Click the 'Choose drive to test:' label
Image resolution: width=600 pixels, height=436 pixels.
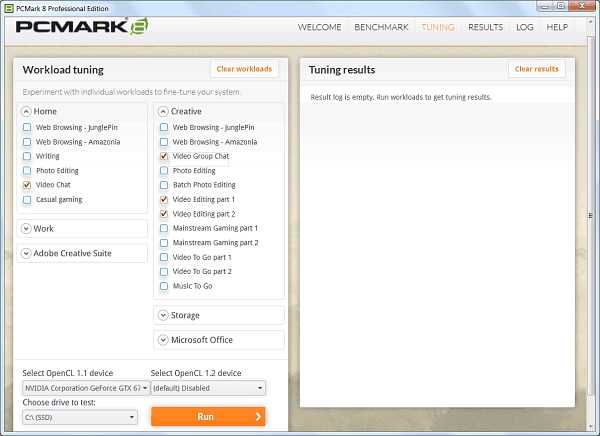point(59,402)
